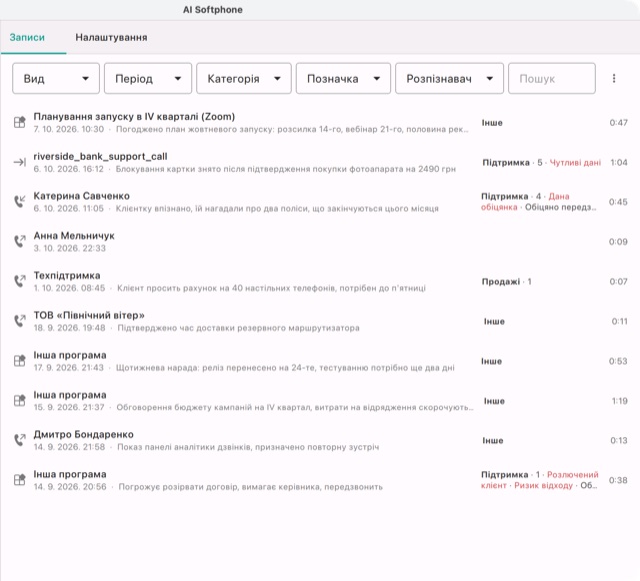Click the Ризик відходу tag
This screenshot has height=581, width=640.
pyautogui.click(x=543, y=485)
